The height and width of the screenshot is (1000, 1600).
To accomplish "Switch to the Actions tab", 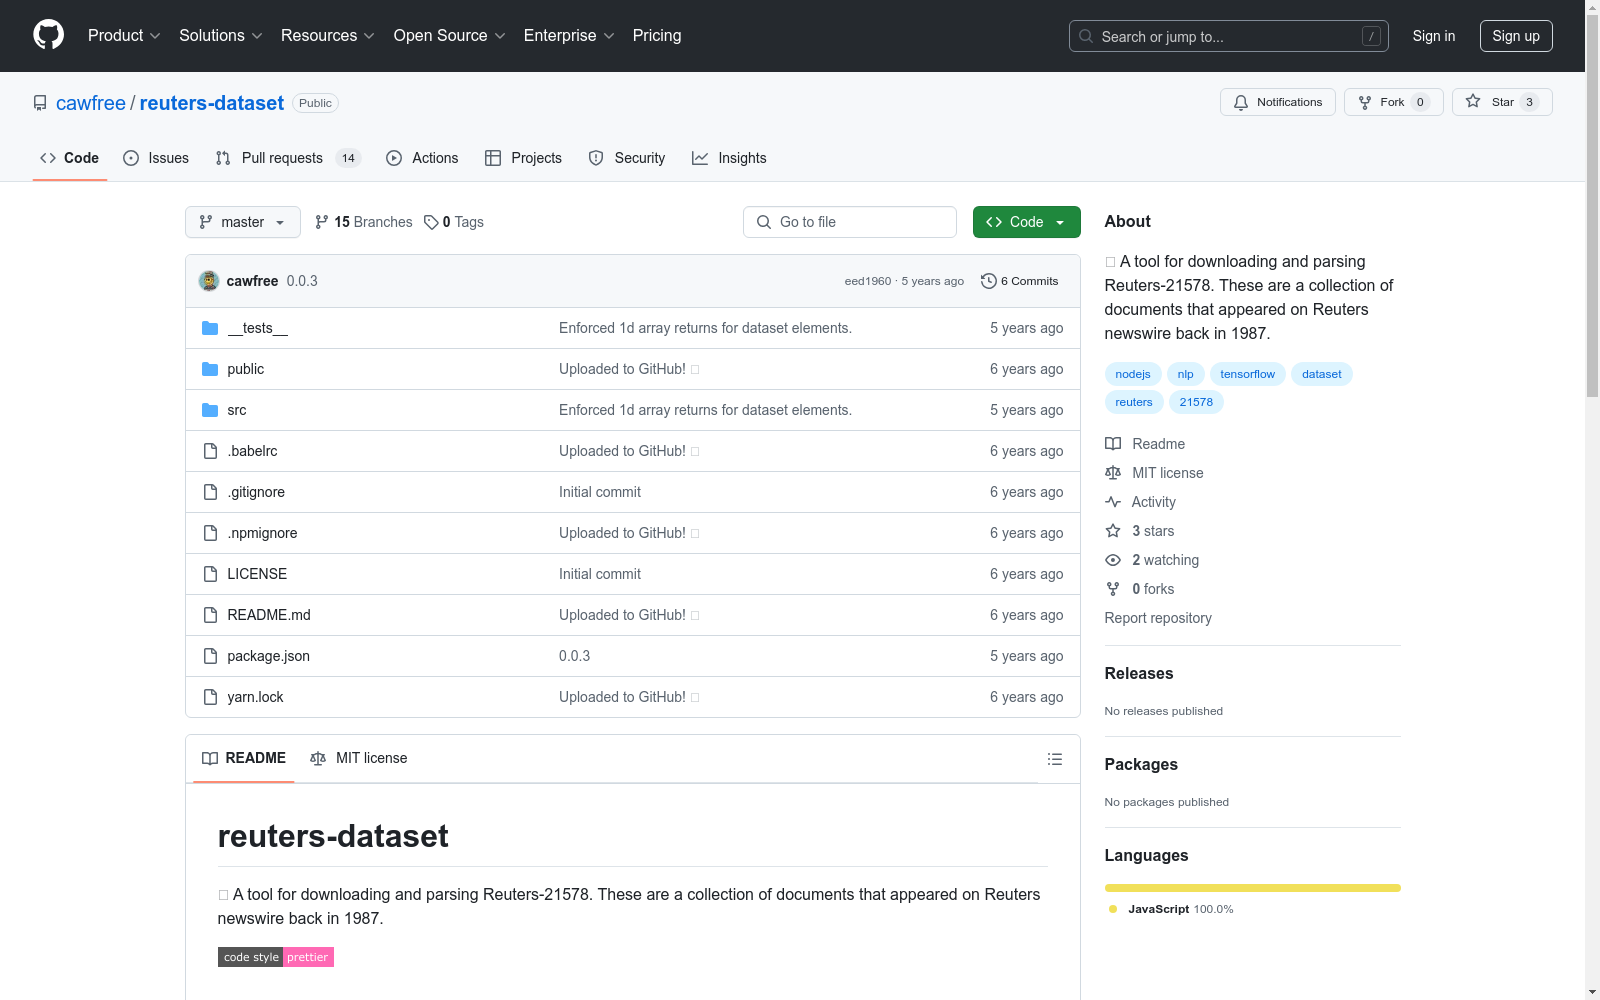I will (x=422, y=158).
